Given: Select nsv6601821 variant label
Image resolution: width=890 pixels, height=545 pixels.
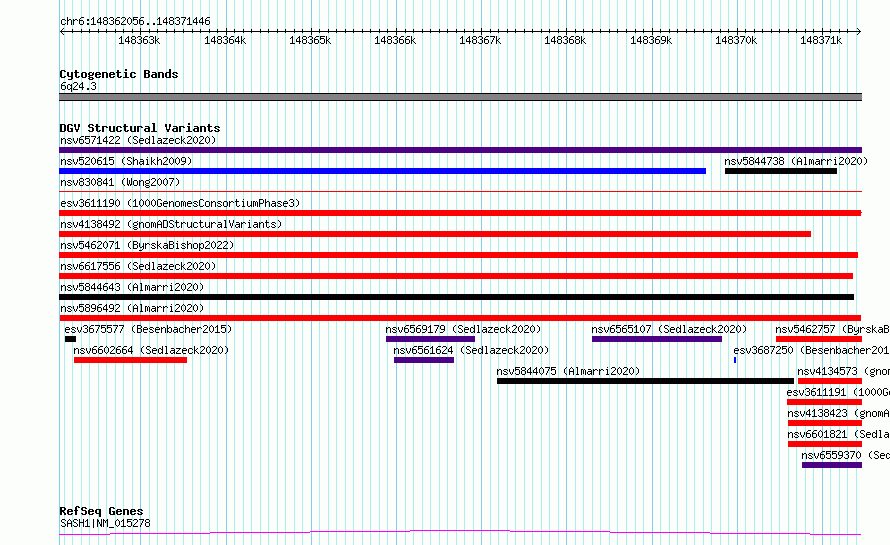Looking at the screenshot, I should (x=838, y=434).
